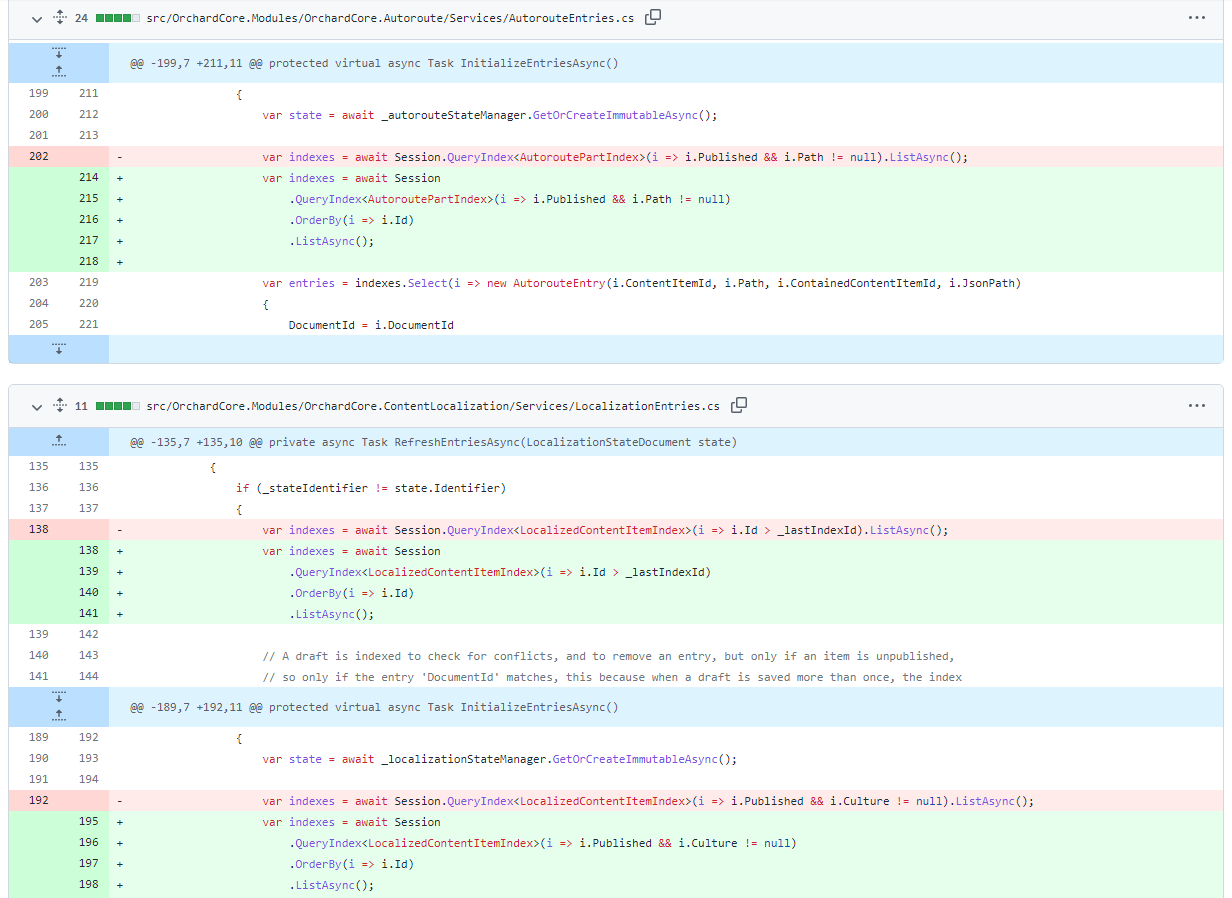1232x898 pixels.
Task: Select added line number 140
Action: 88,593
